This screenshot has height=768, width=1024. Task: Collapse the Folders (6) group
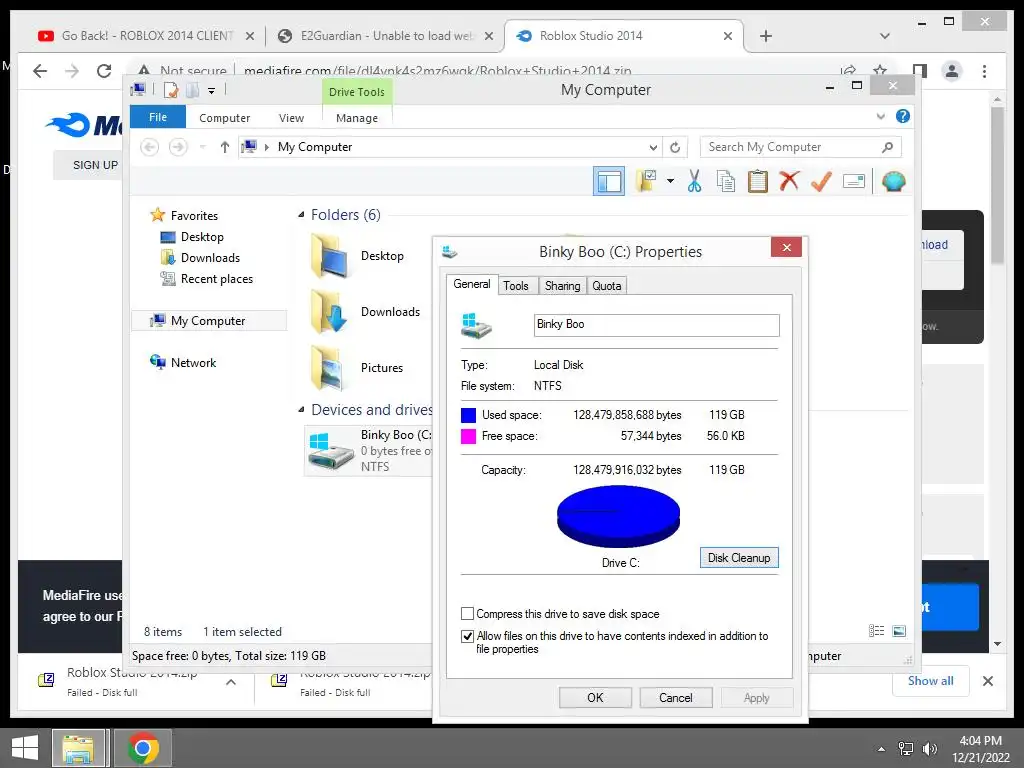(x=301, y=215)
